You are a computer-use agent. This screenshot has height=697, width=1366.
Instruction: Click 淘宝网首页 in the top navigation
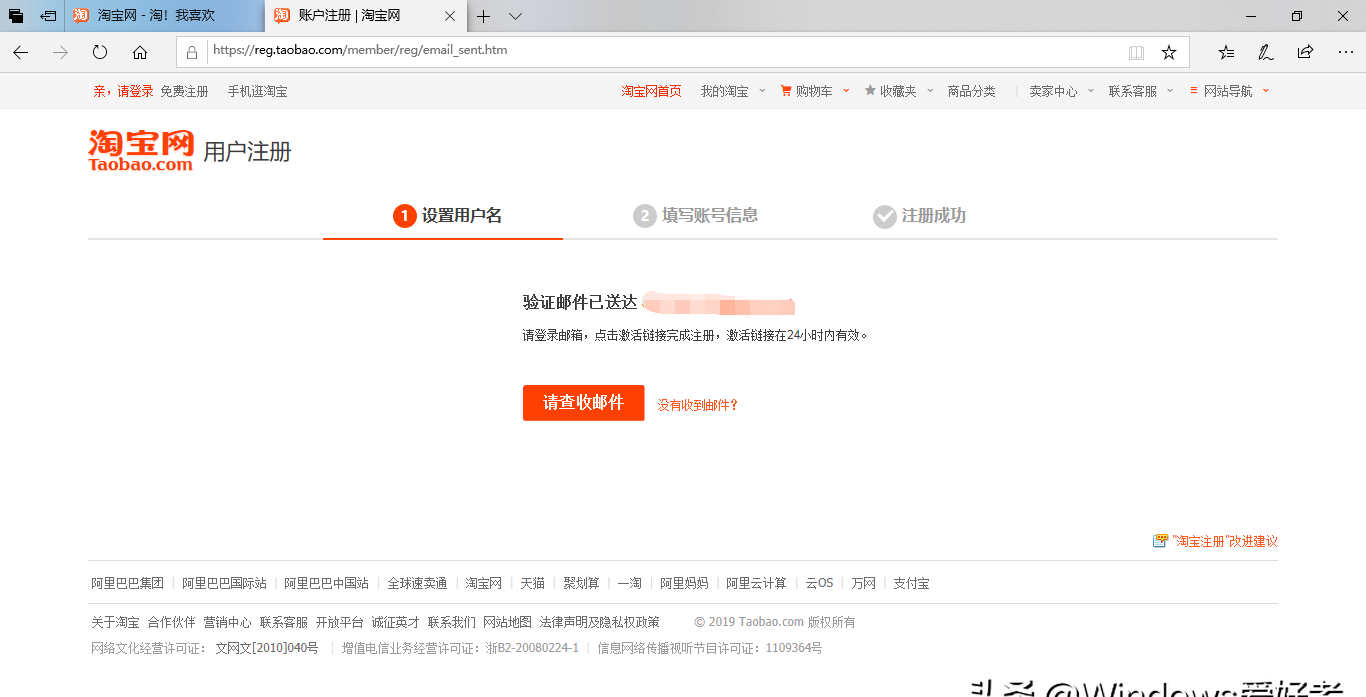tap(650, 90)
